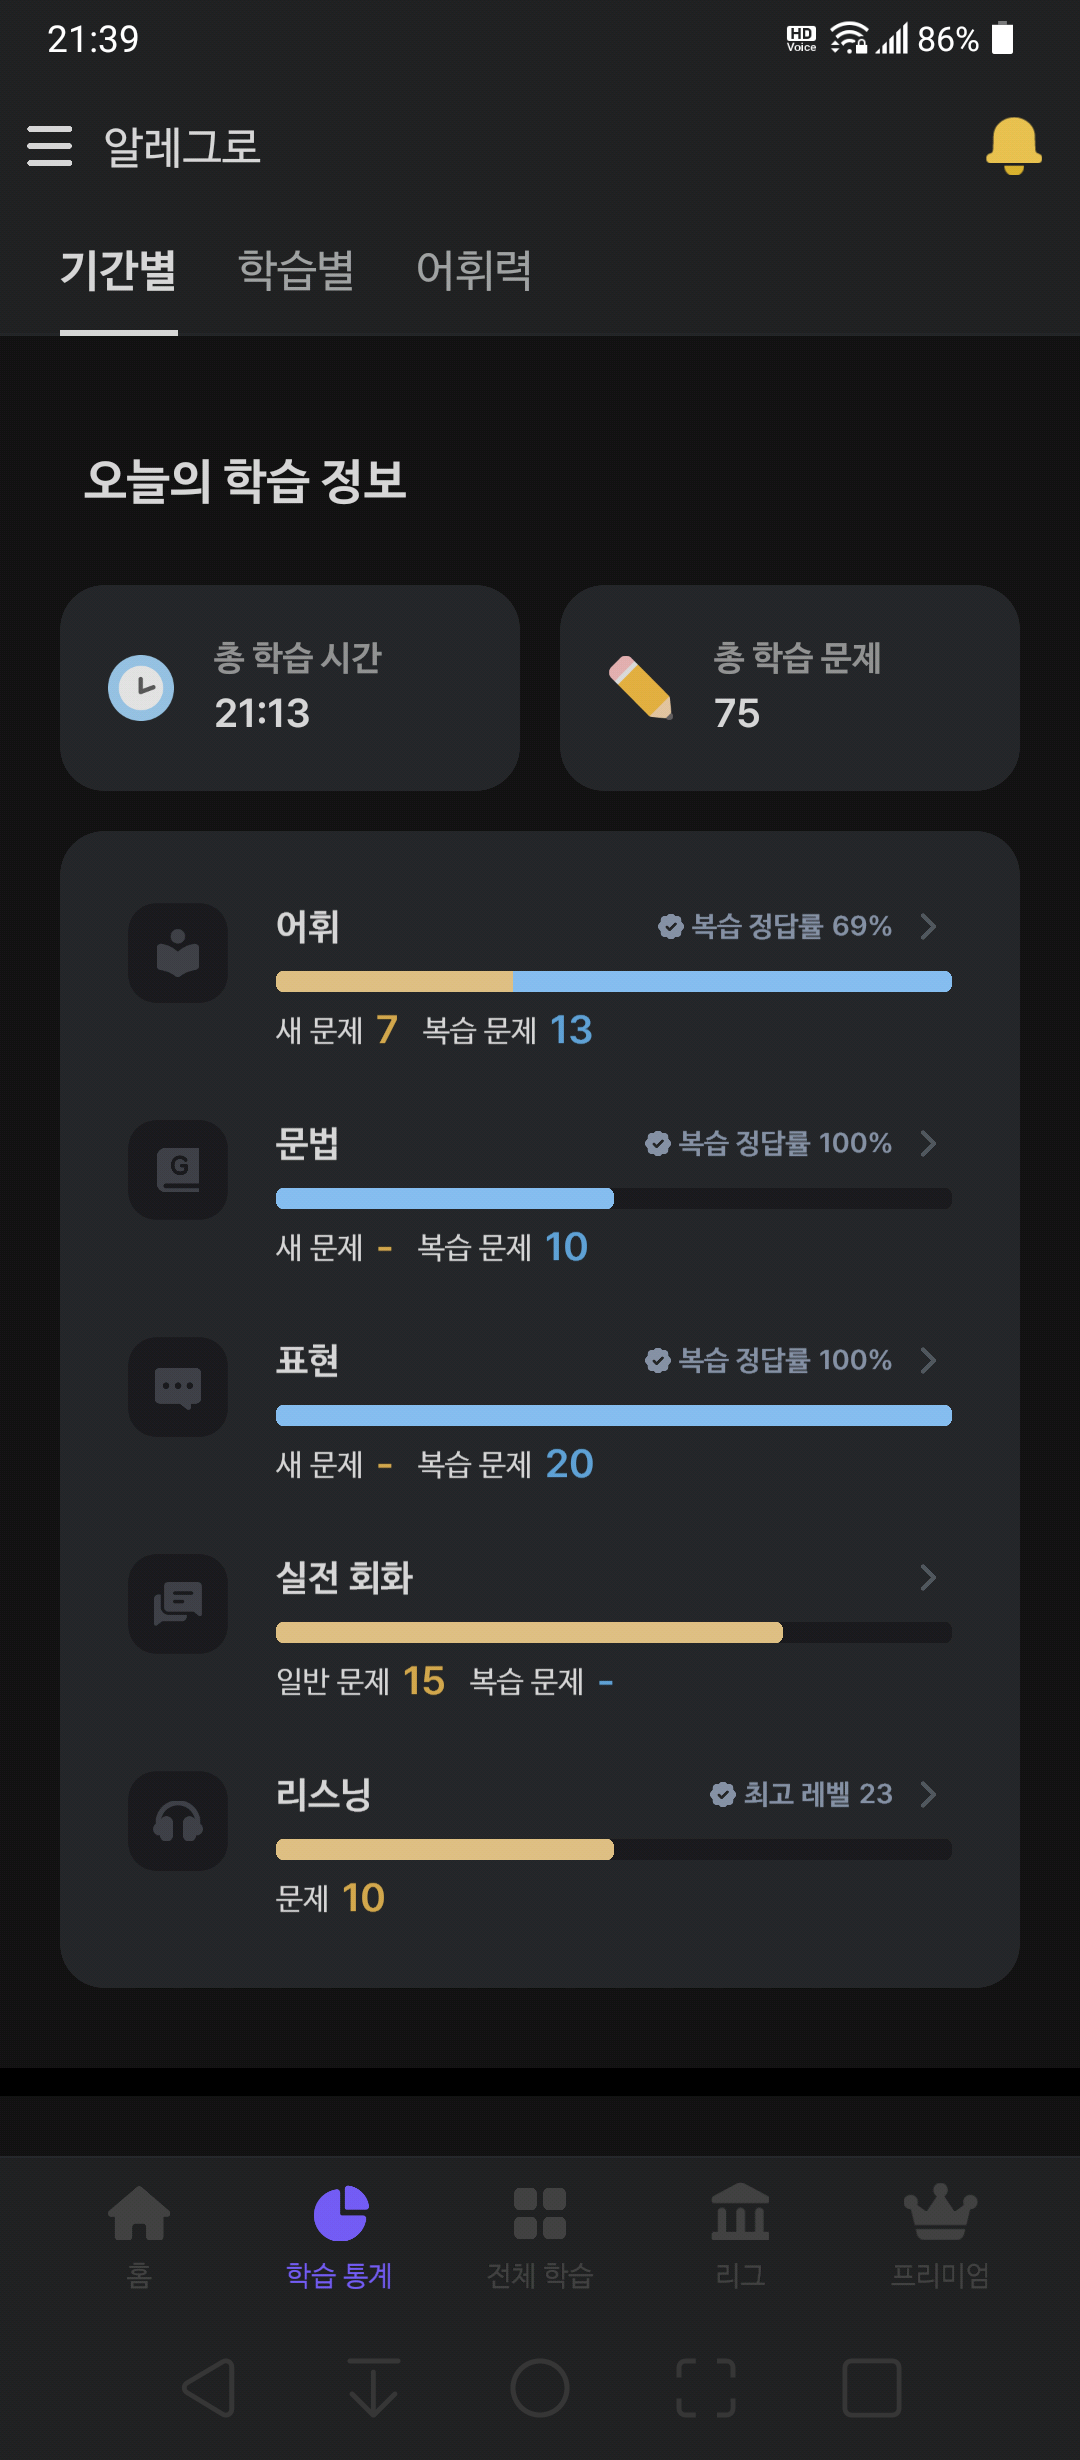Viewport: 1080px width, 2460px height.
Task: Tap the 표현 progress bar
Action: click(614, 1415)
